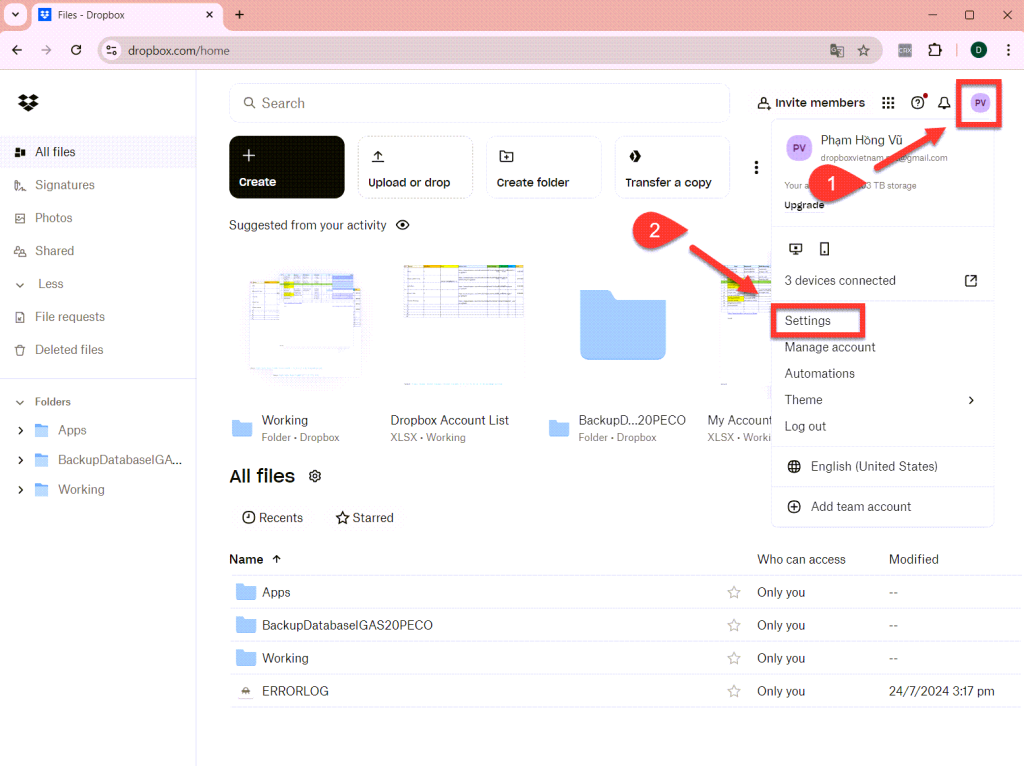Open the apps grid icon
1024x766 pixels.
pyautogui.click(x=888, y=103)
